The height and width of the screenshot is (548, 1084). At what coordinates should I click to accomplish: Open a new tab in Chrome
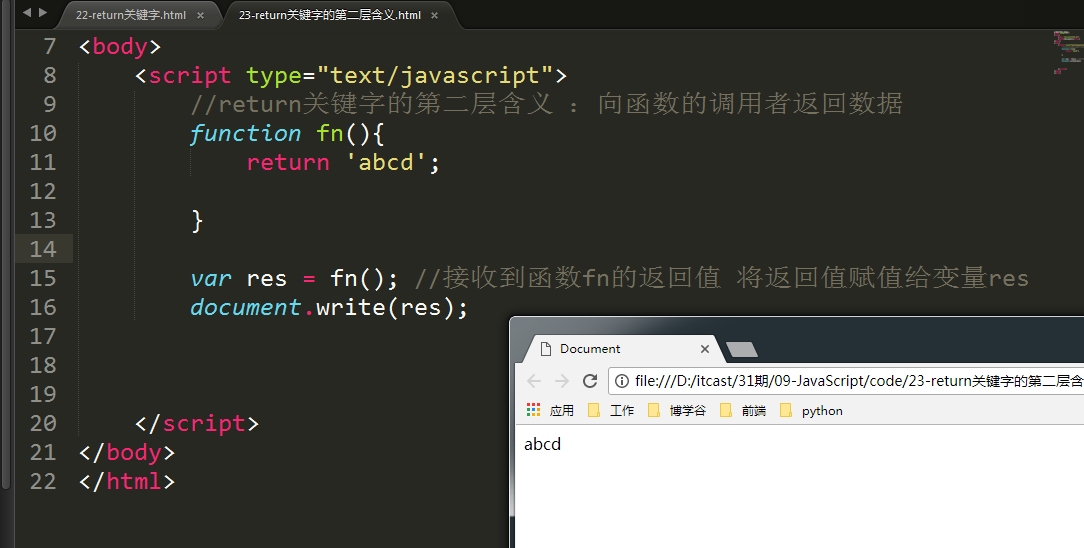742,350
